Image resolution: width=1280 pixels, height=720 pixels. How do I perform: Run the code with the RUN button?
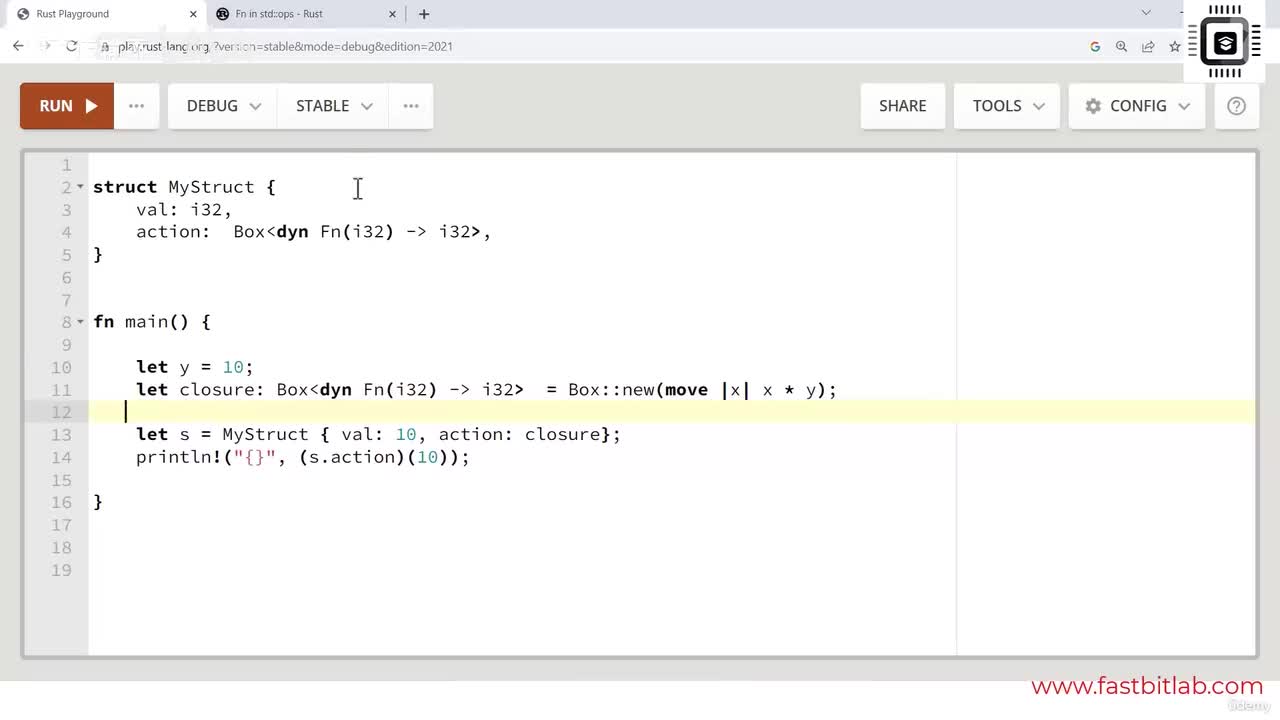[x=67, y=106]
